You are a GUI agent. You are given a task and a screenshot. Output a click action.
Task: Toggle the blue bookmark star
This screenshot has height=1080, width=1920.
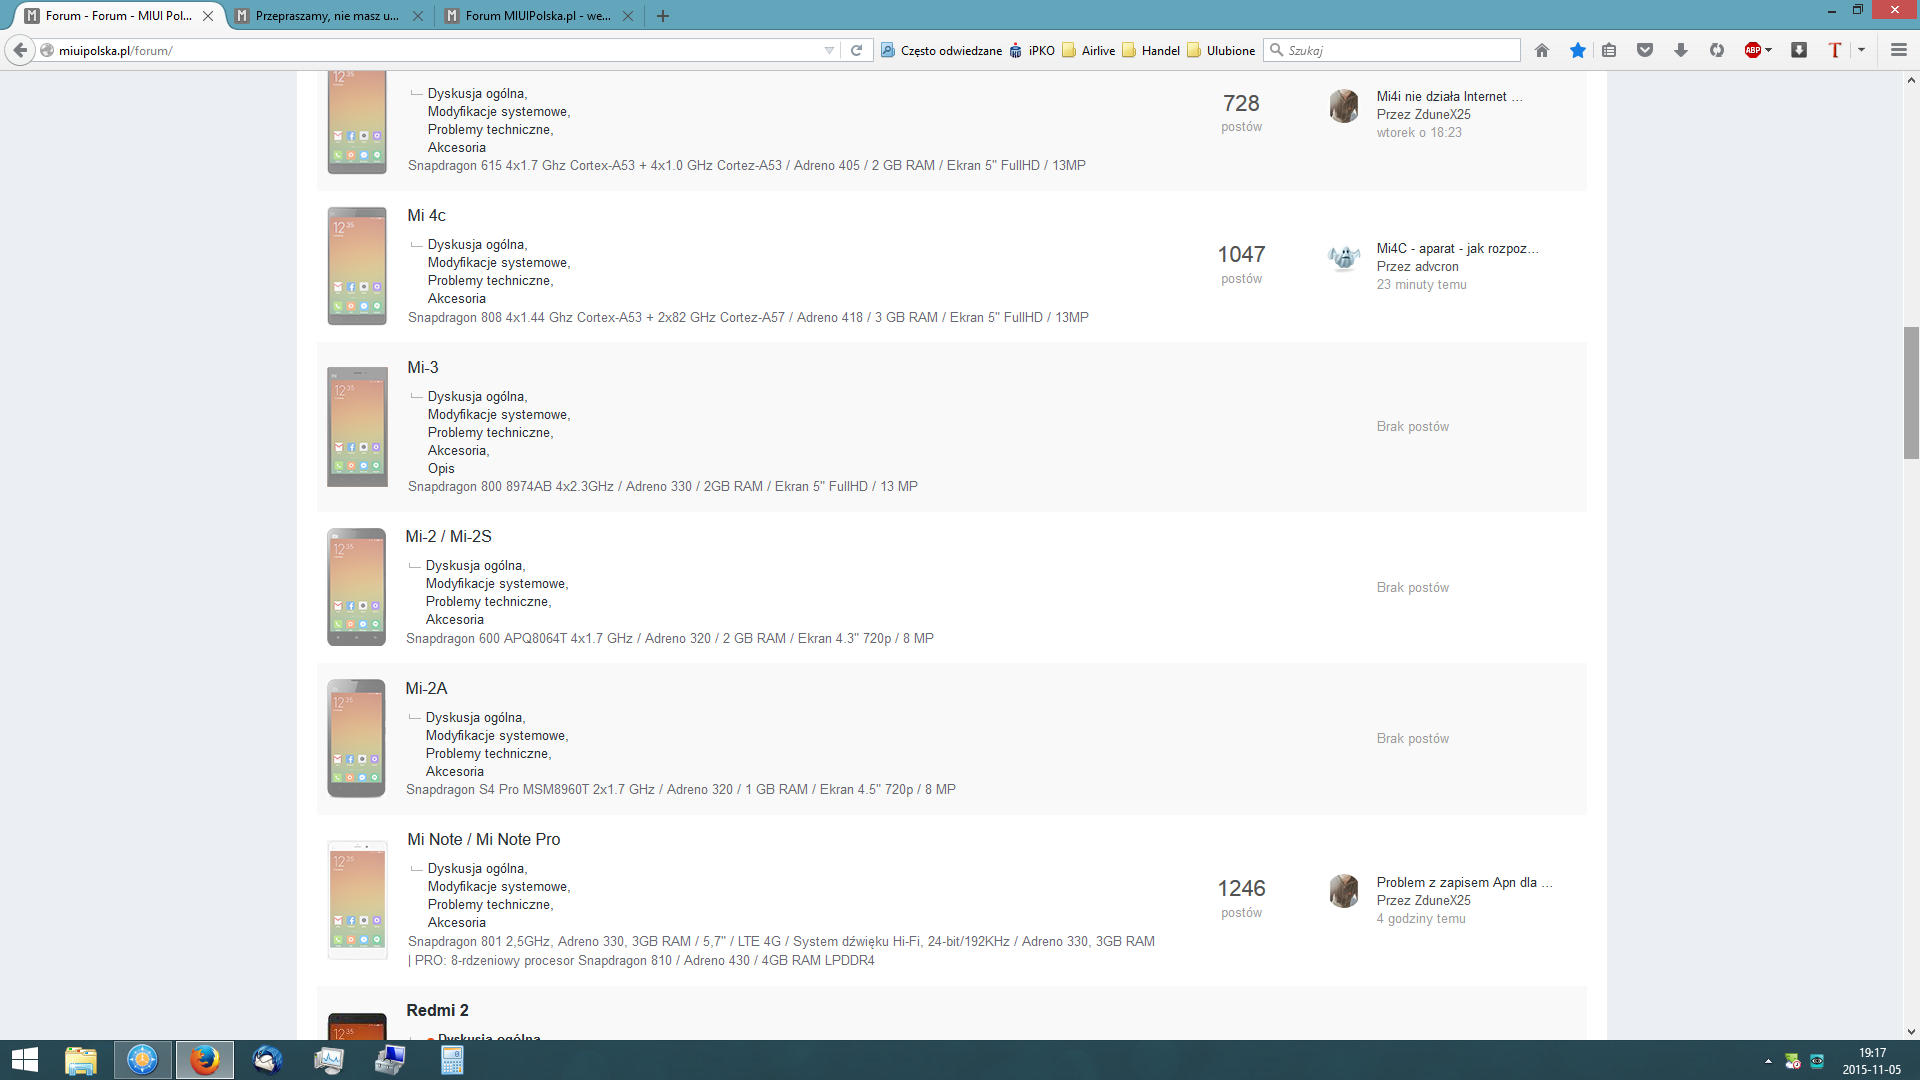(x=1577, y=50)
